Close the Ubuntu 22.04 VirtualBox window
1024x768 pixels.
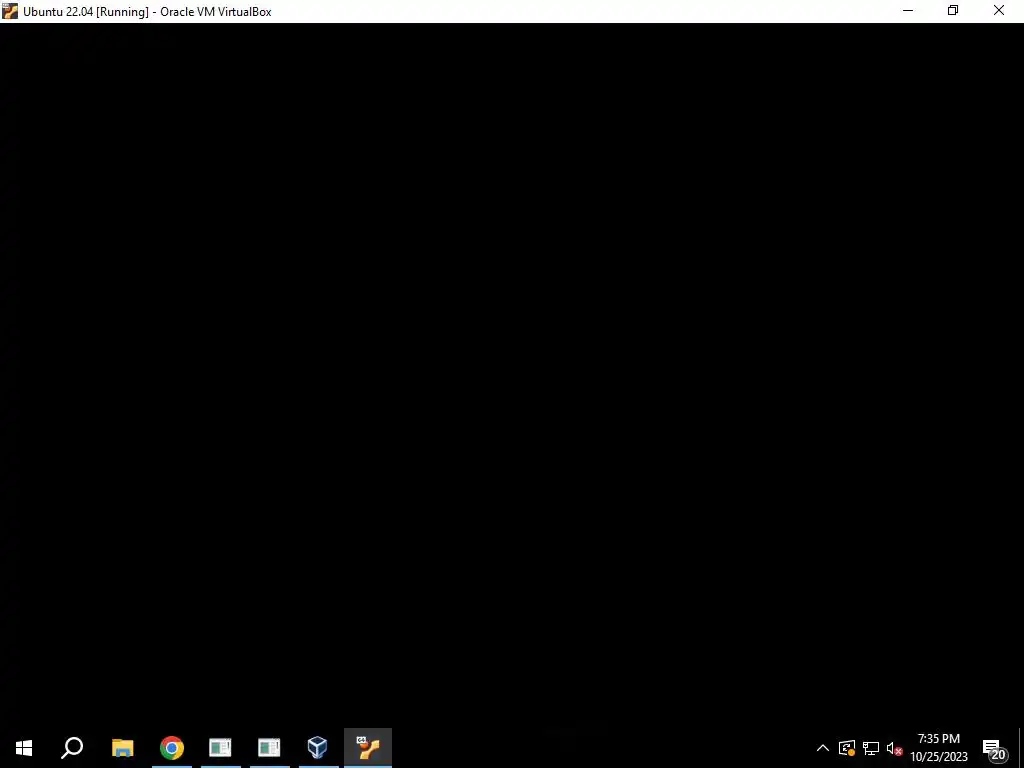click(999, 11)
